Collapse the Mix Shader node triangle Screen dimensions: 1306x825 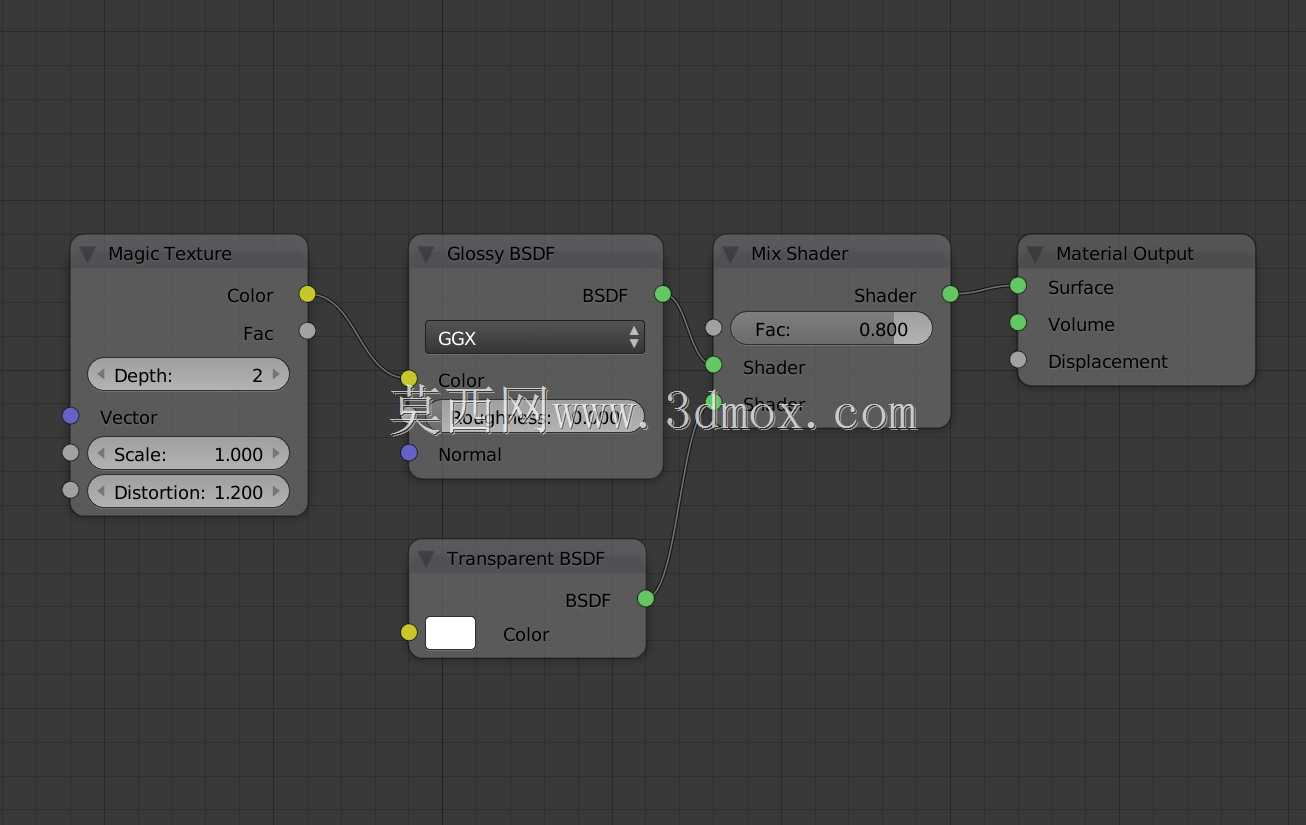731,254
